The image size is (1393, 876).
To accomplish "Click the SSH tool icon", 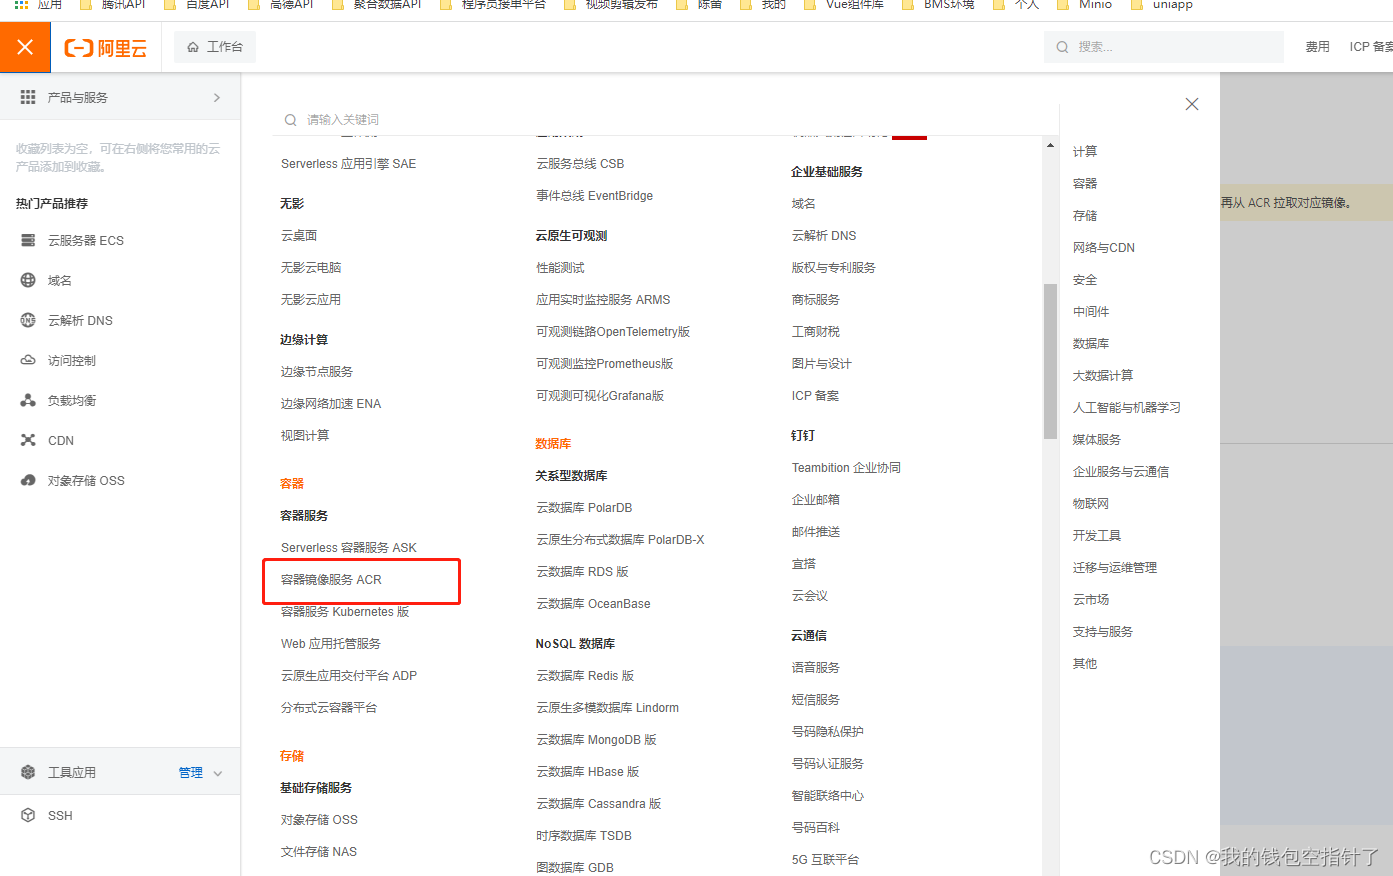I will pos(28,815).
